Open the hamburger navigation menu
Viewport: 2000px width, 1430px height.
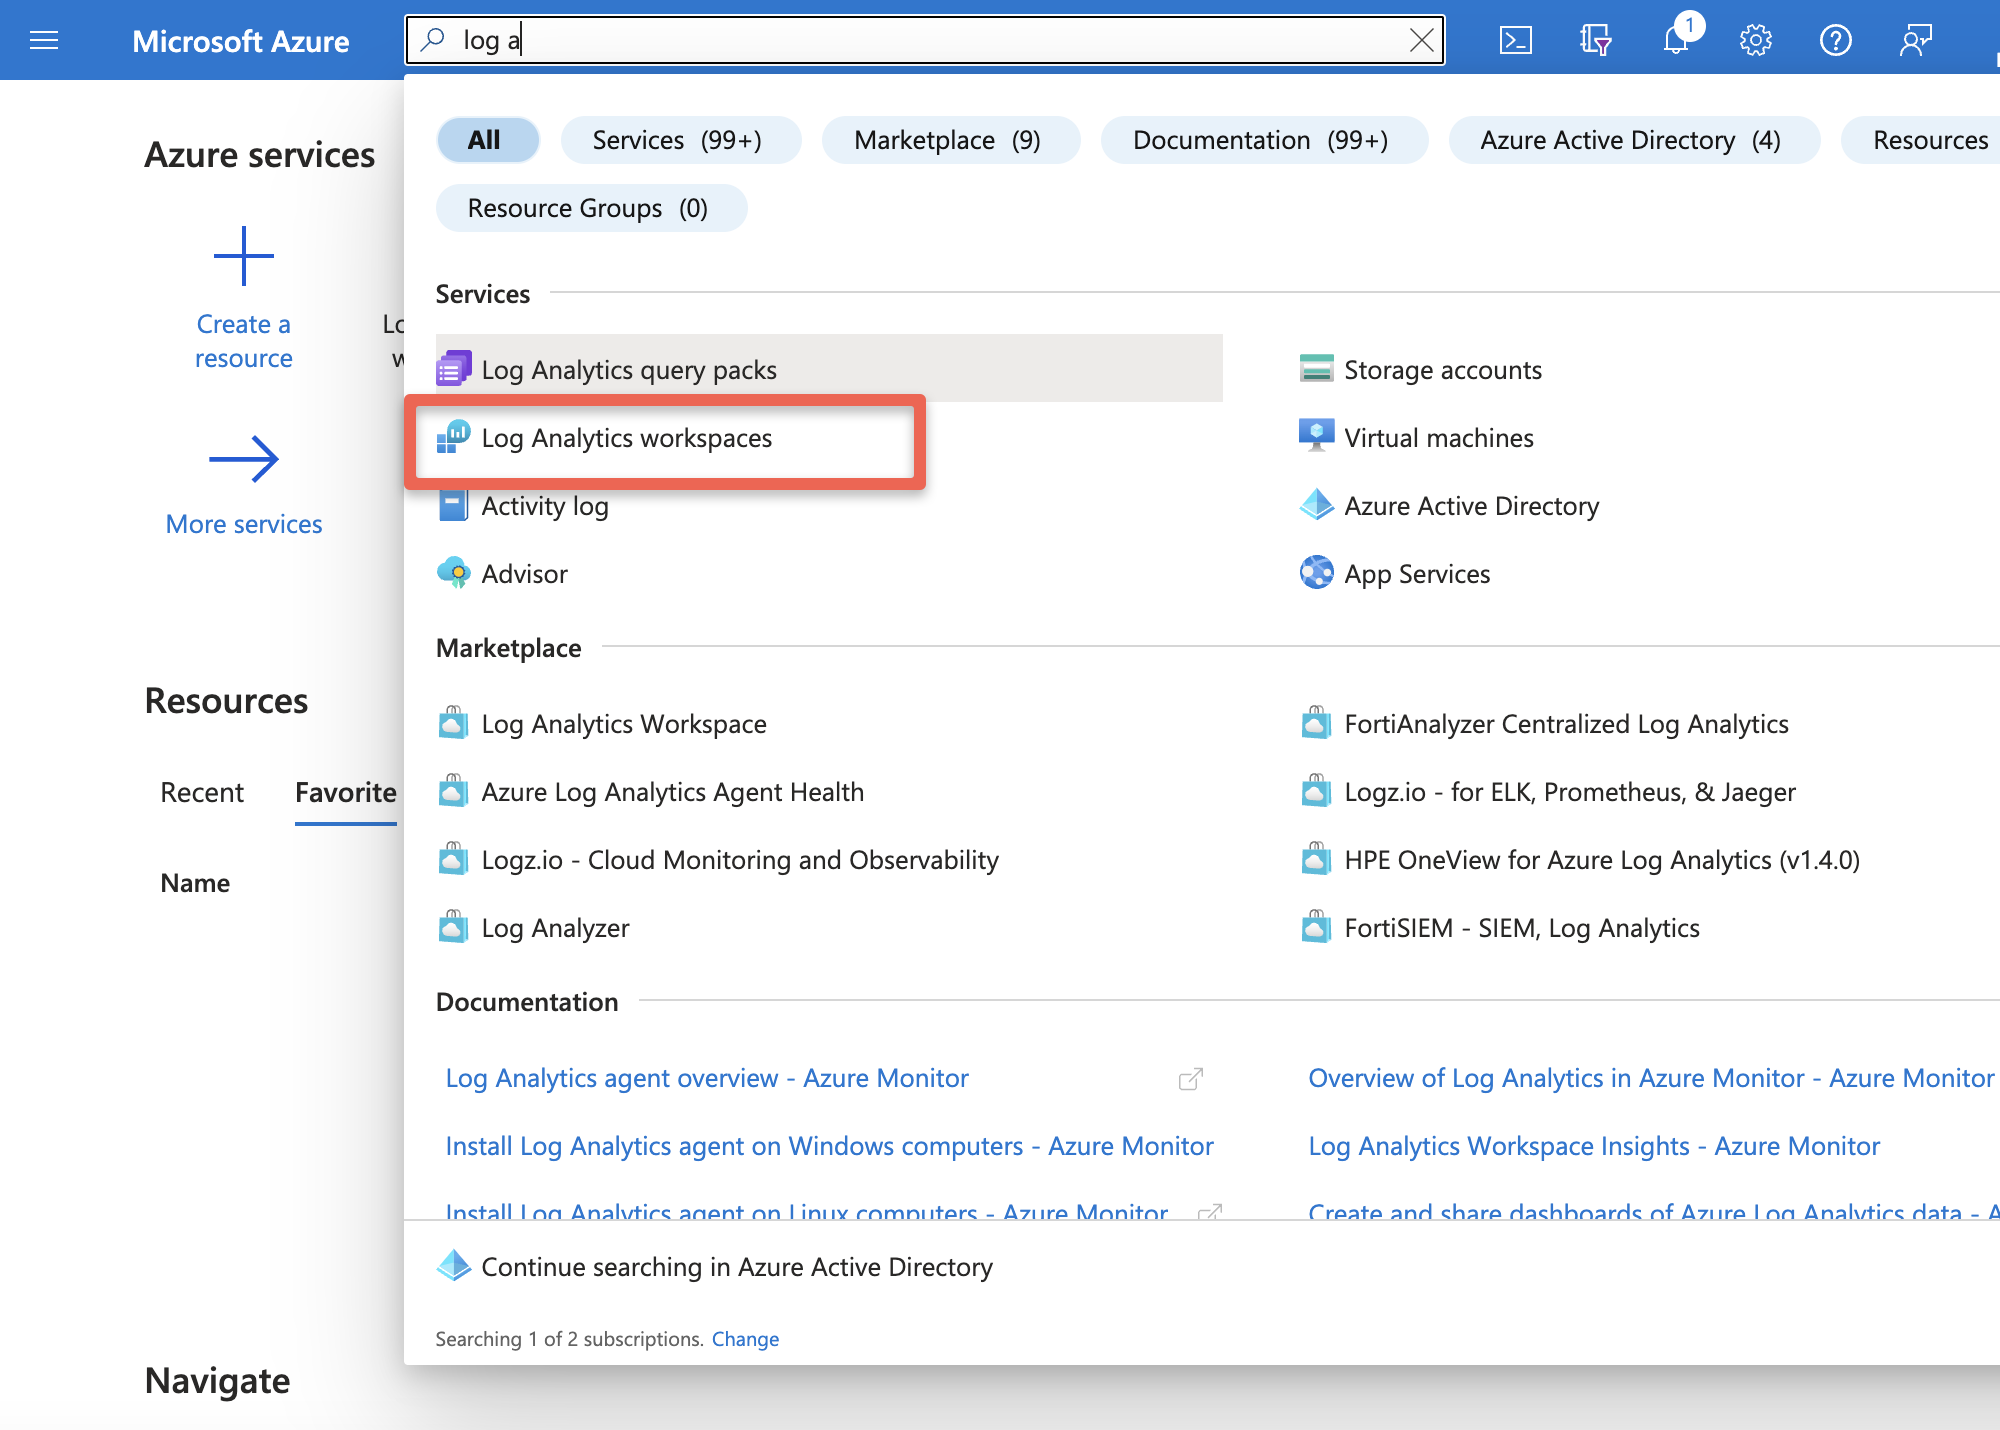click(x=44, y=40)
